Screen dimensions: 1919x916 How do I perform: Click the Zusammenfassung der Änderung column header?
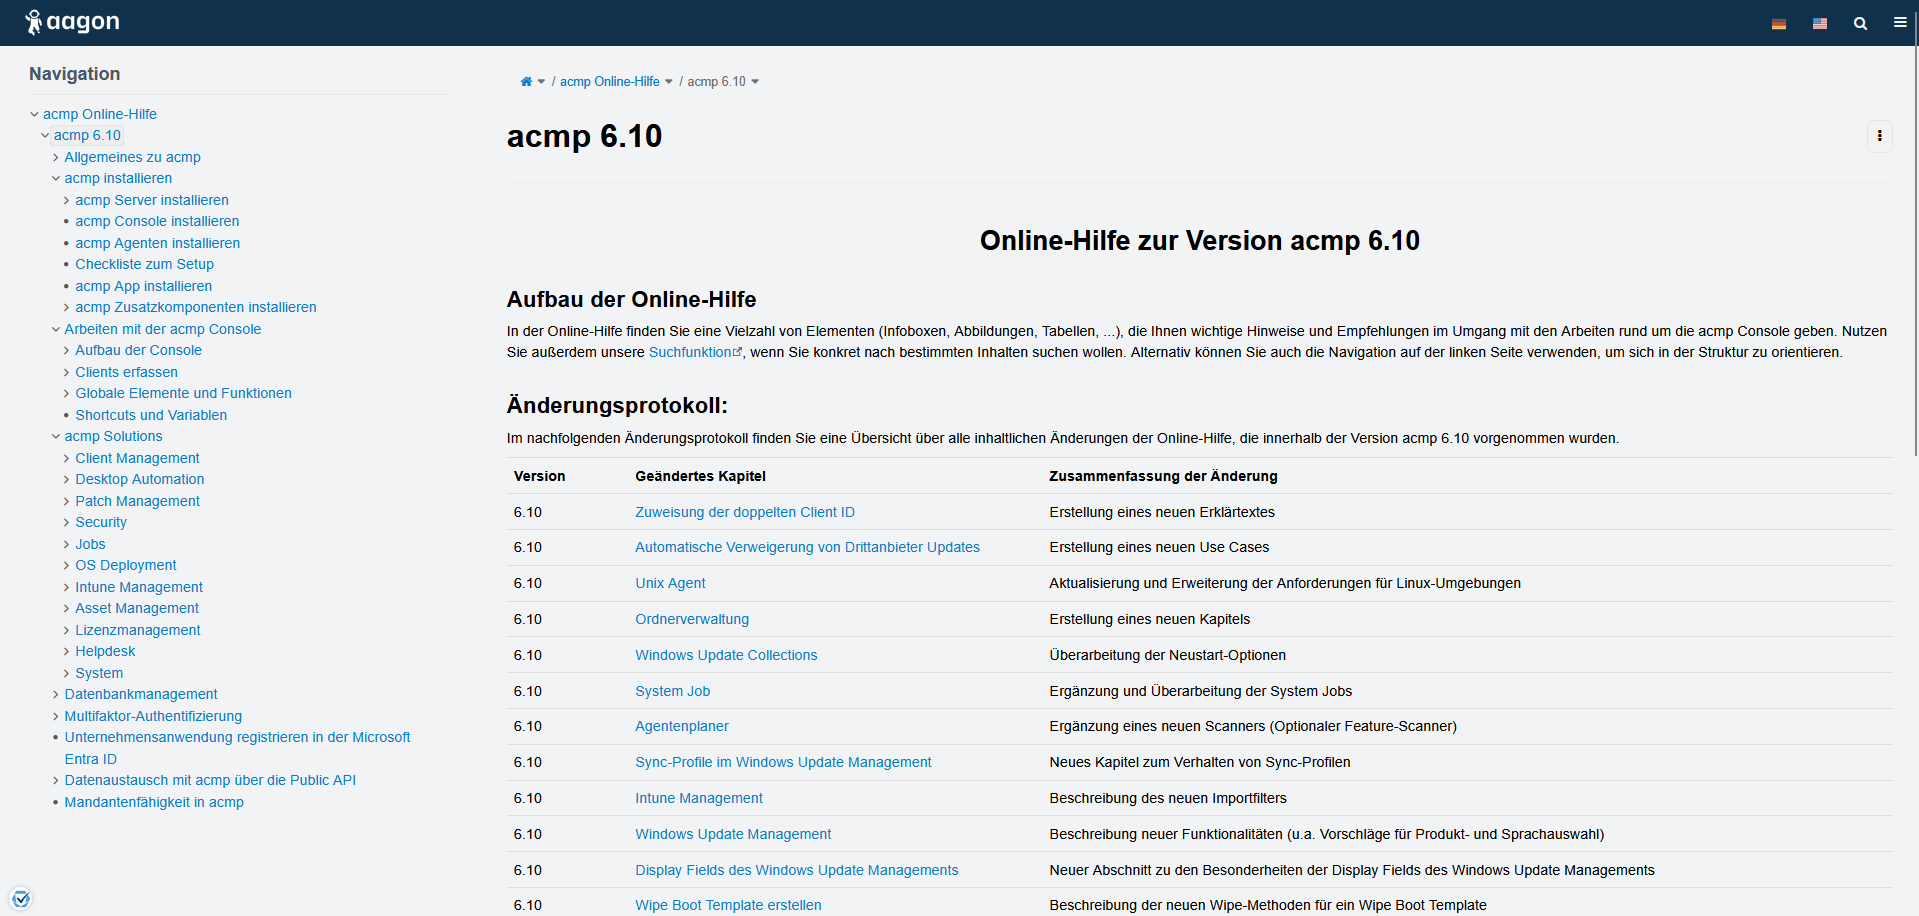tap(1163, 476)
